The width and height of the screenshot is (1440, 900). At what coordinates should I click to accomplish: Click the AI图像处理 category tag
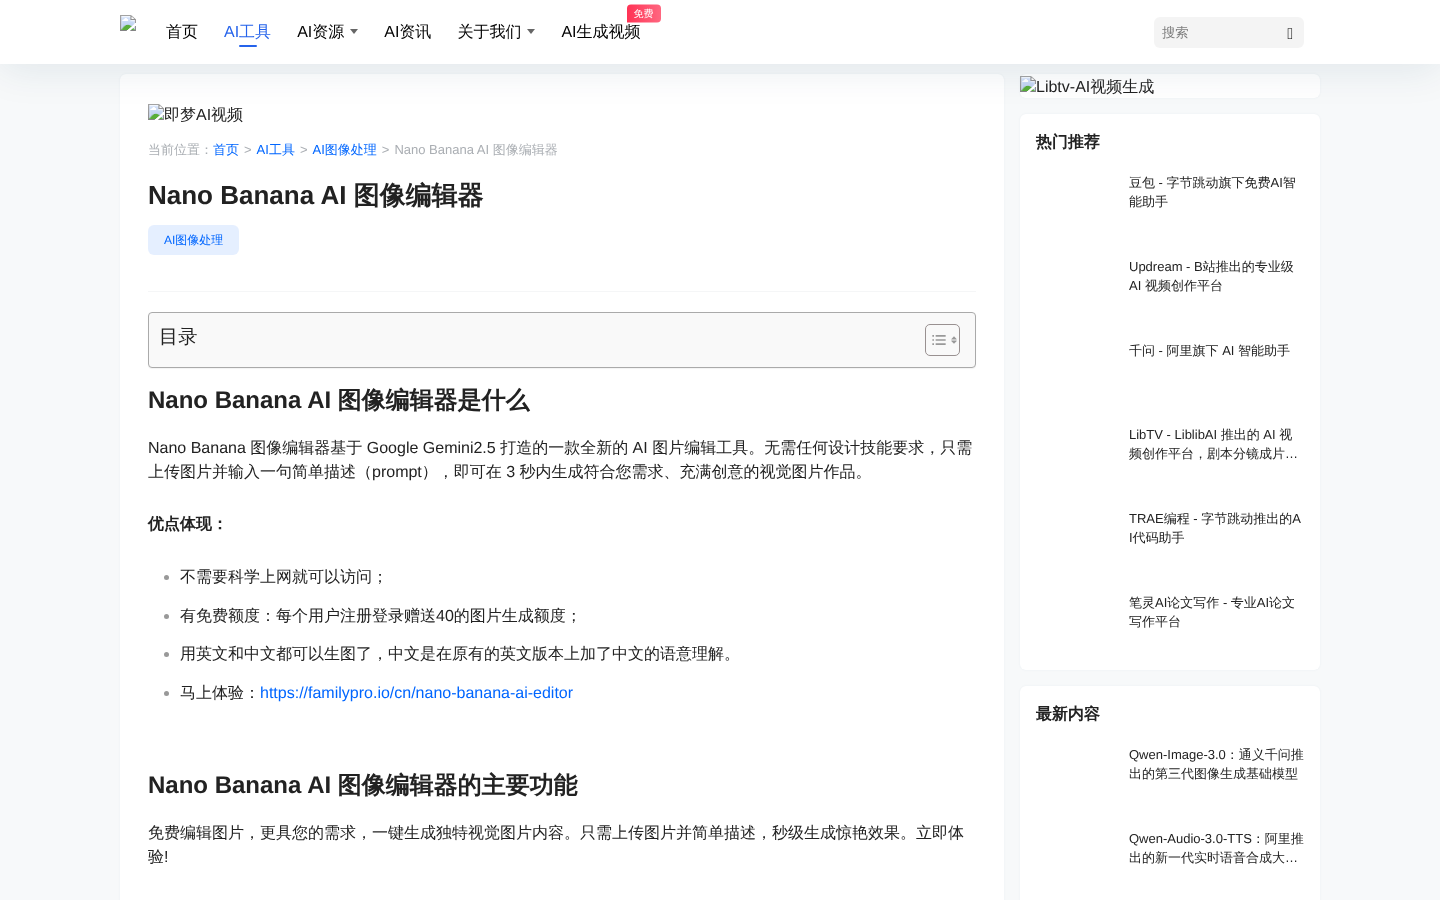point(193,240)
